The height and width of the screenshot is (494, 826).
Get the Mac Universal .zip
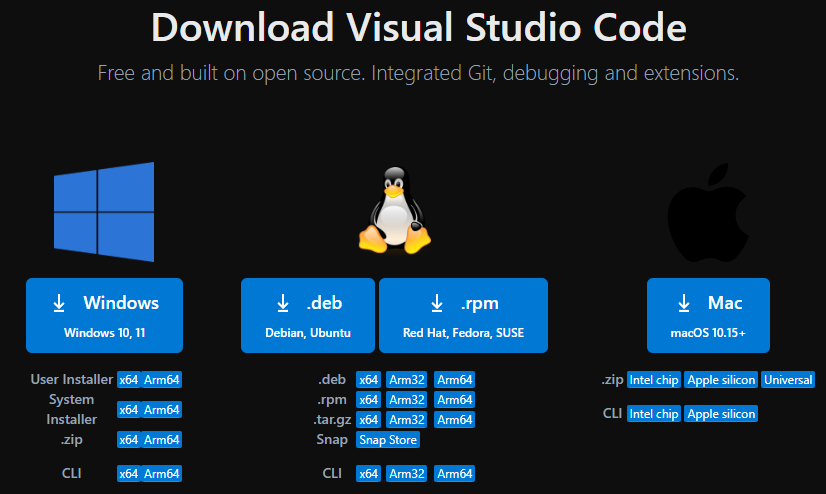click(x=788, y=380)
